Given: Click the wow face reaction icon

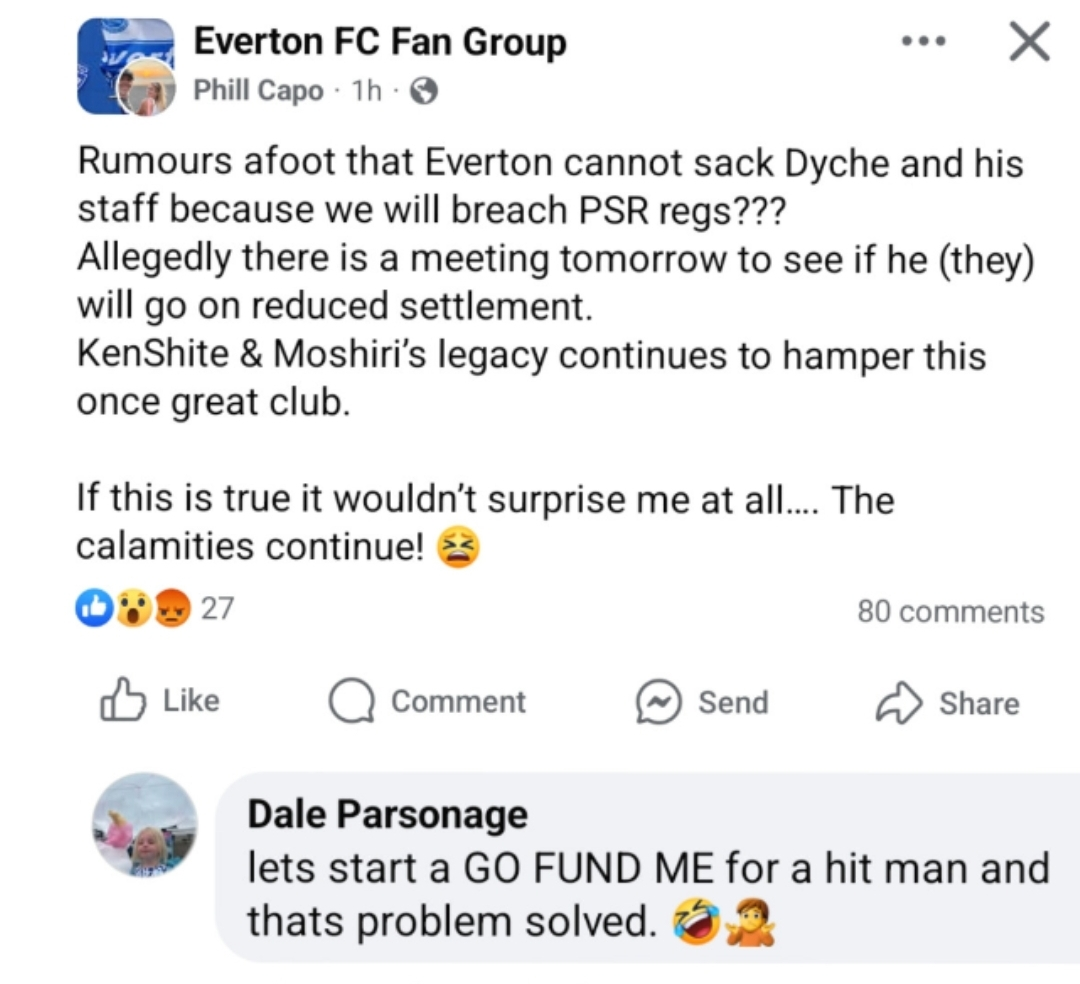Looking at the screenshot, I should (x=132, y=609).
